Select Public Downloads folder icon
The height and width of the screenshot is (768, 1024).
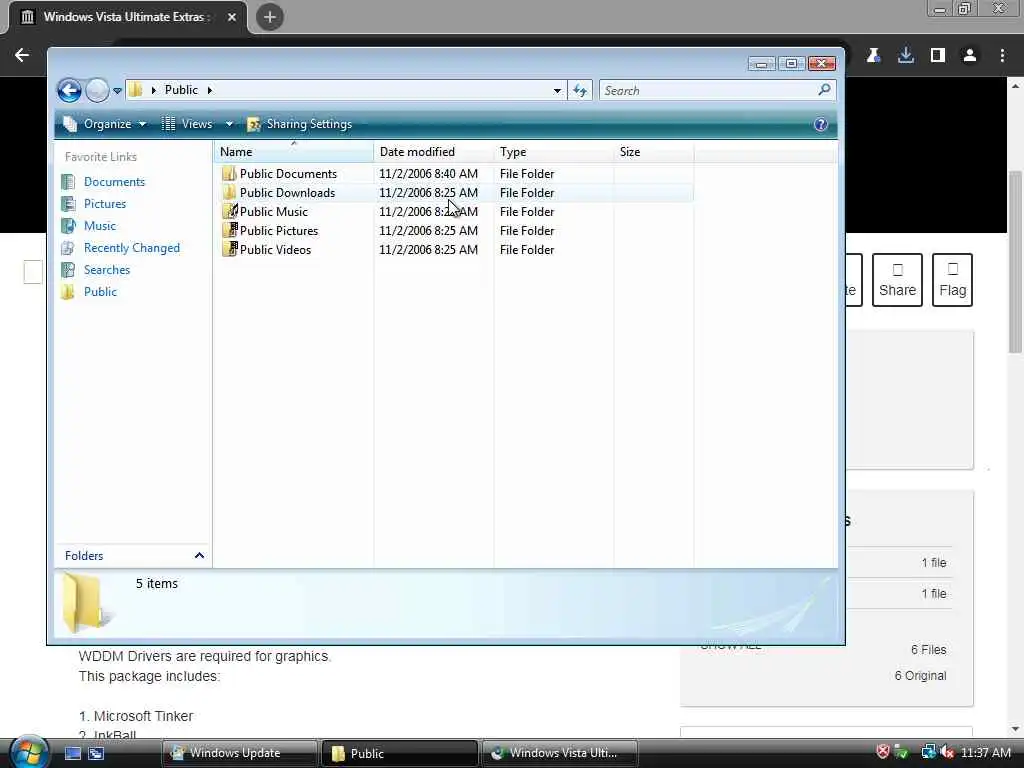[x=229, y=192]
